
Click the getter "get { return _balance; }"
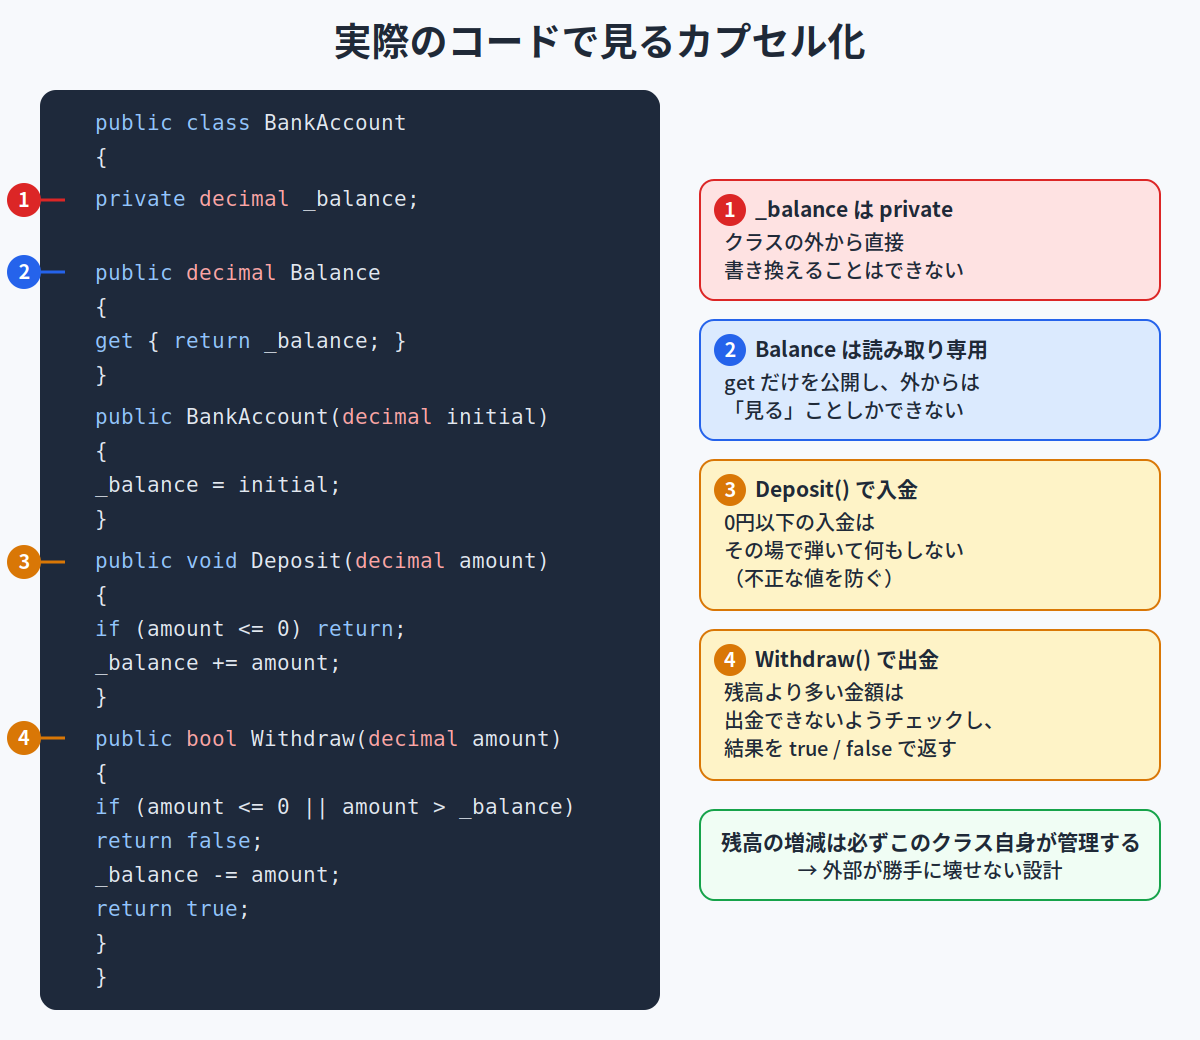click(251, 341)
